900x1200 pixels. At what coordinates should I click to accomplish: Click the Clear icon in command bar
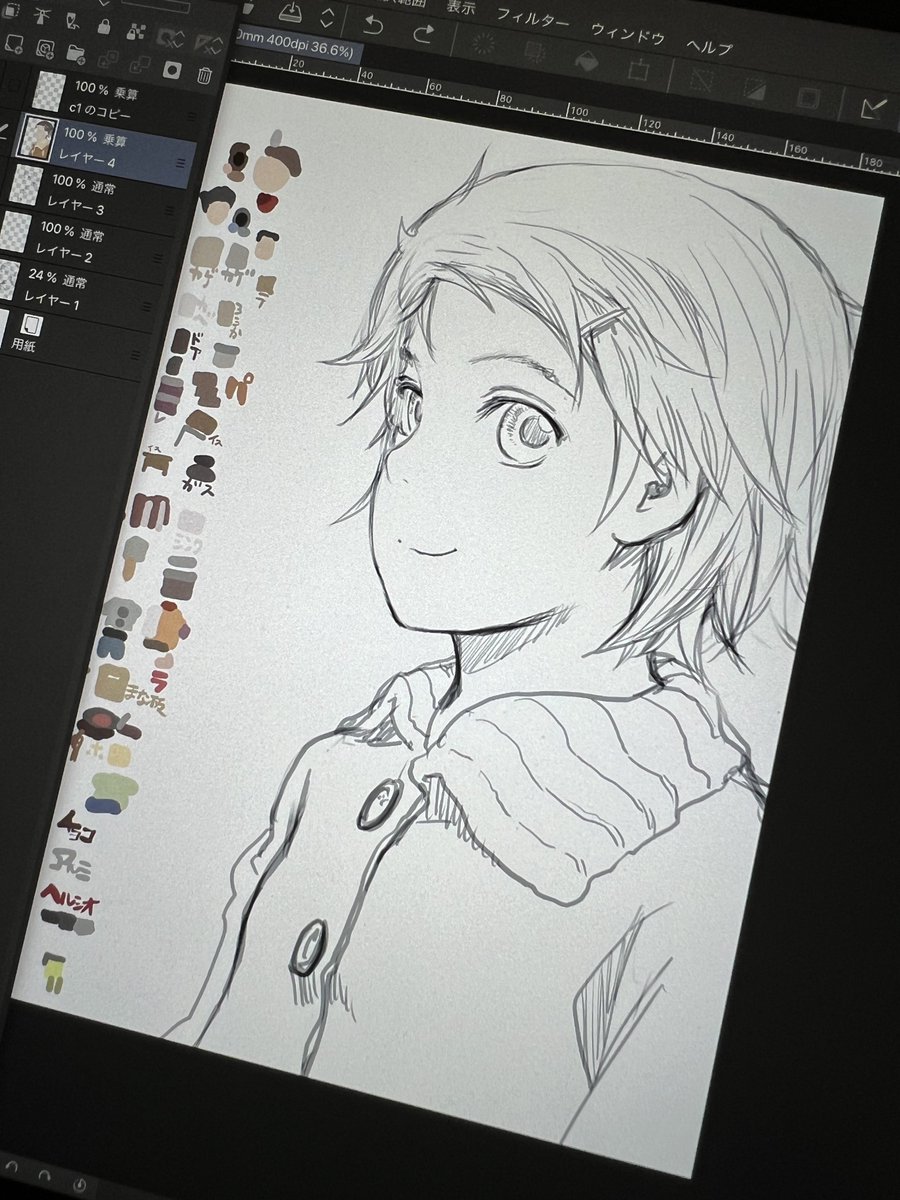pyautogui.click(x=486, y=43)
